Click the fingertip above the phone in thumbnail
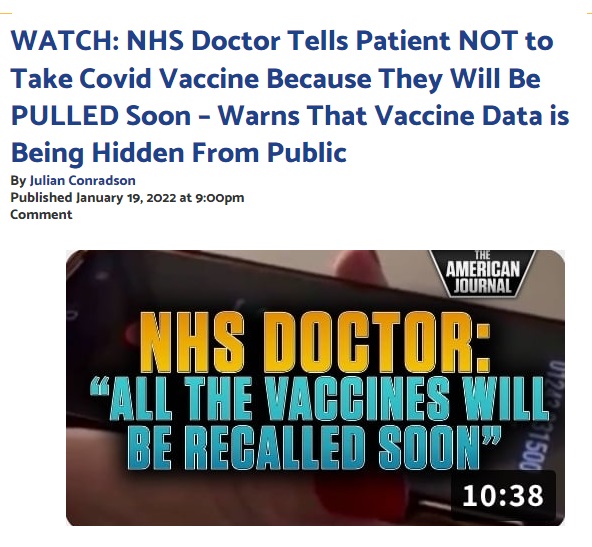The image size is (592, 547). coord(357,264)
